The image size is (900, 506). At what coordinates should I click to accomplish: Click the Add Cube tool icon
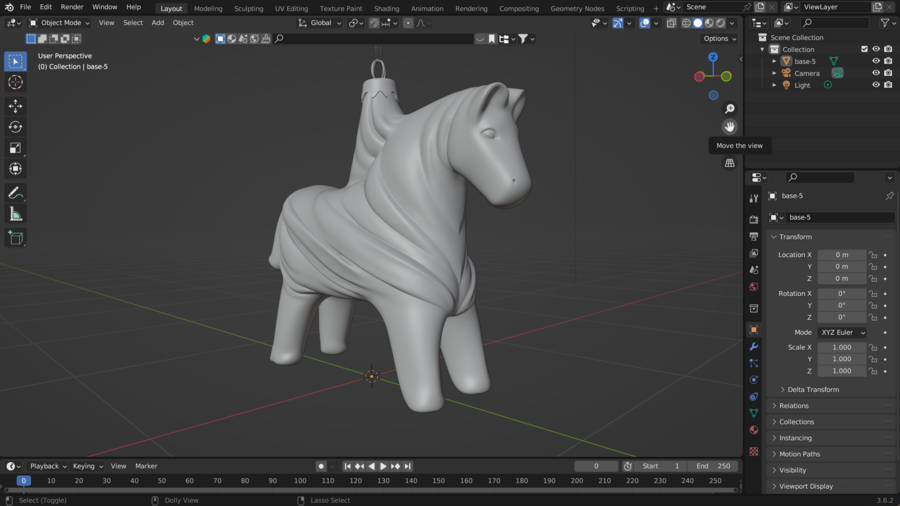[15, 238]
